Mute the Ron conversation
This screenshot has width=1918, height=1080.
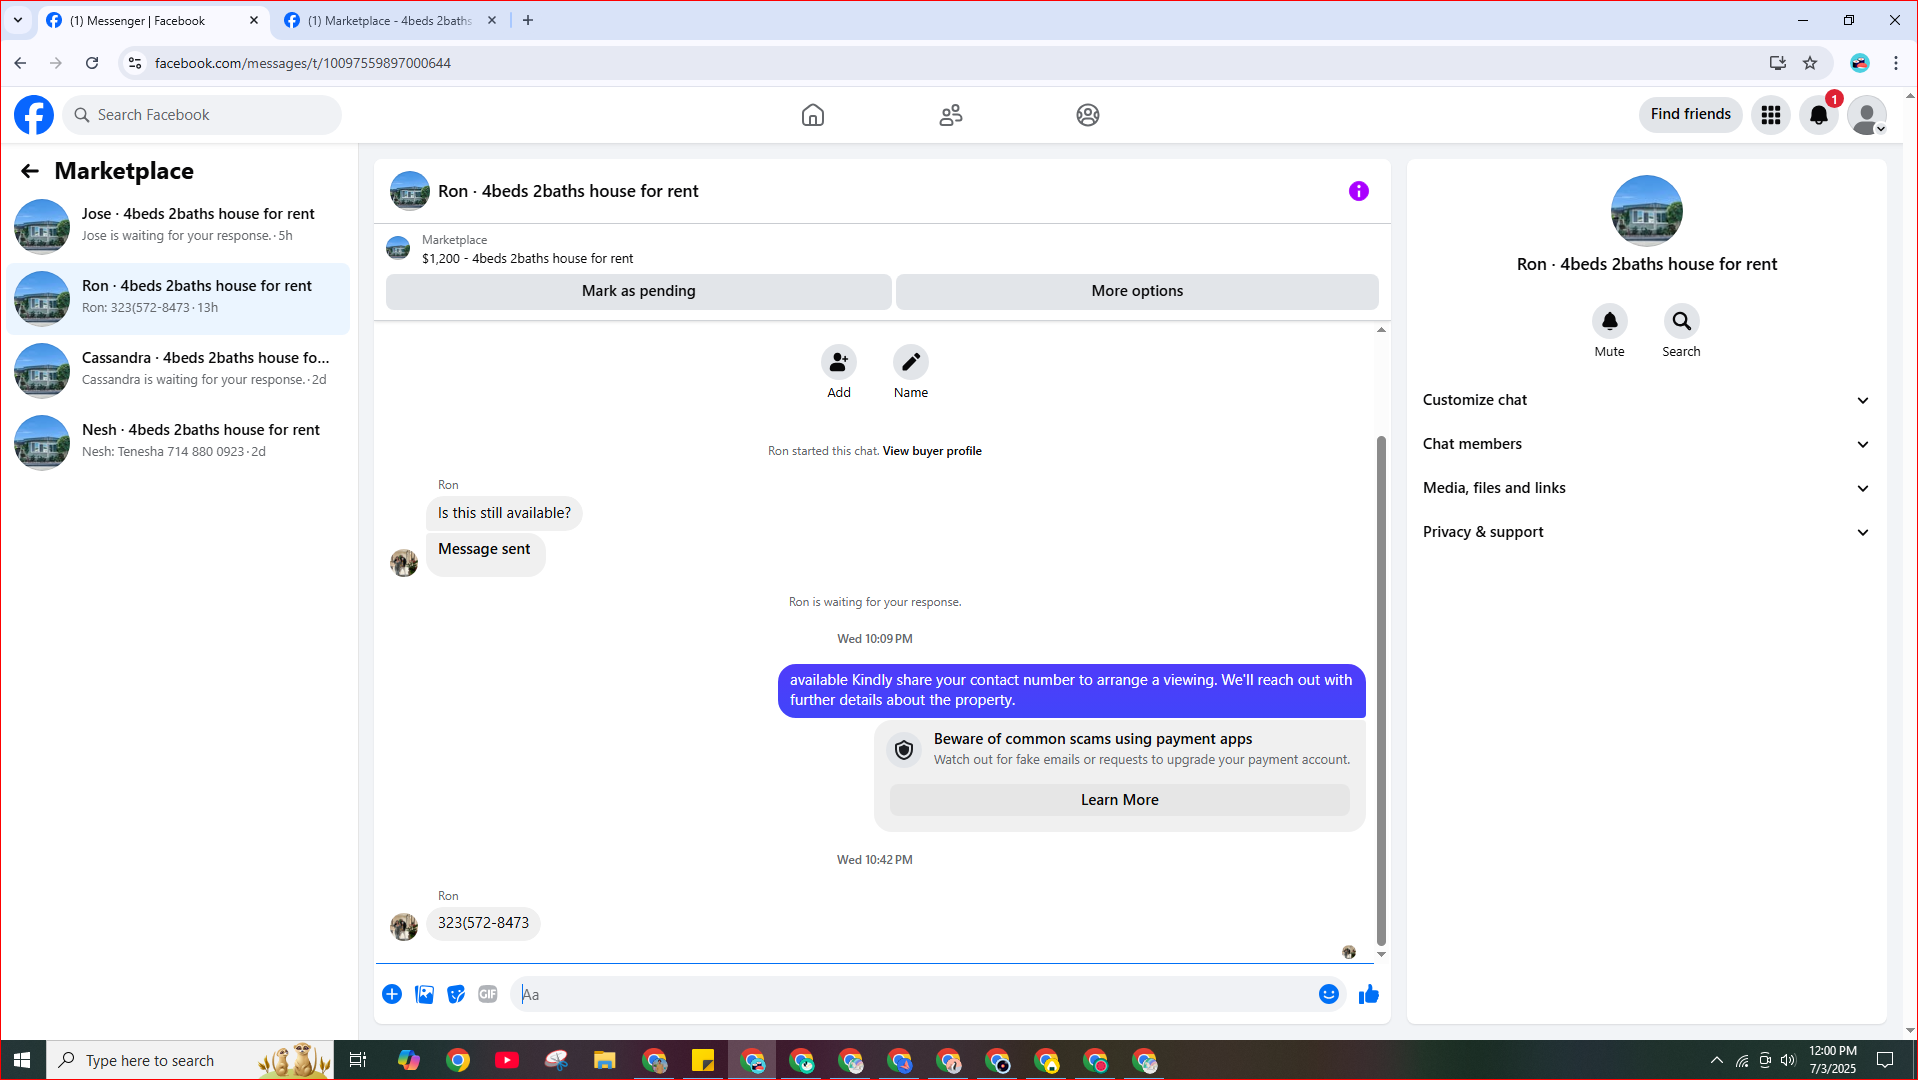pyautogui.click(x=1610, y=321)
